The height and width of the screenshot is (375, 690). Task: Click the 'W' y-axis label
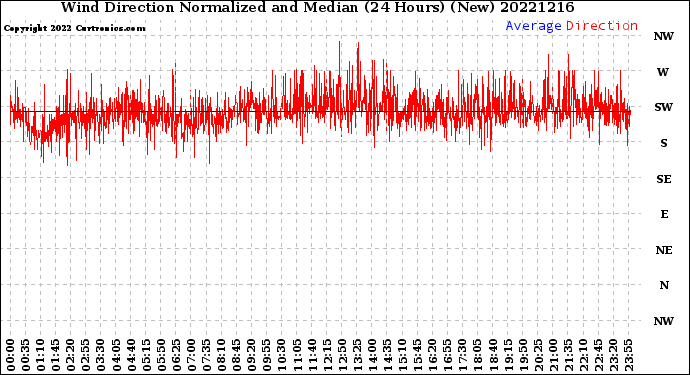663,72
